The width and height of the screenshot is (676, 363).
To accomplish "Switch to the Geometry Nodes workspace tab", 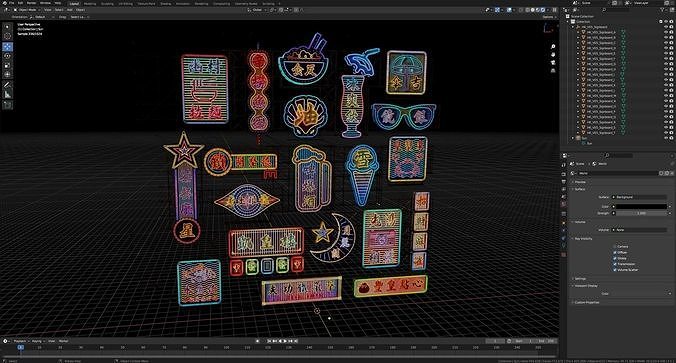I will click(246, 3).
